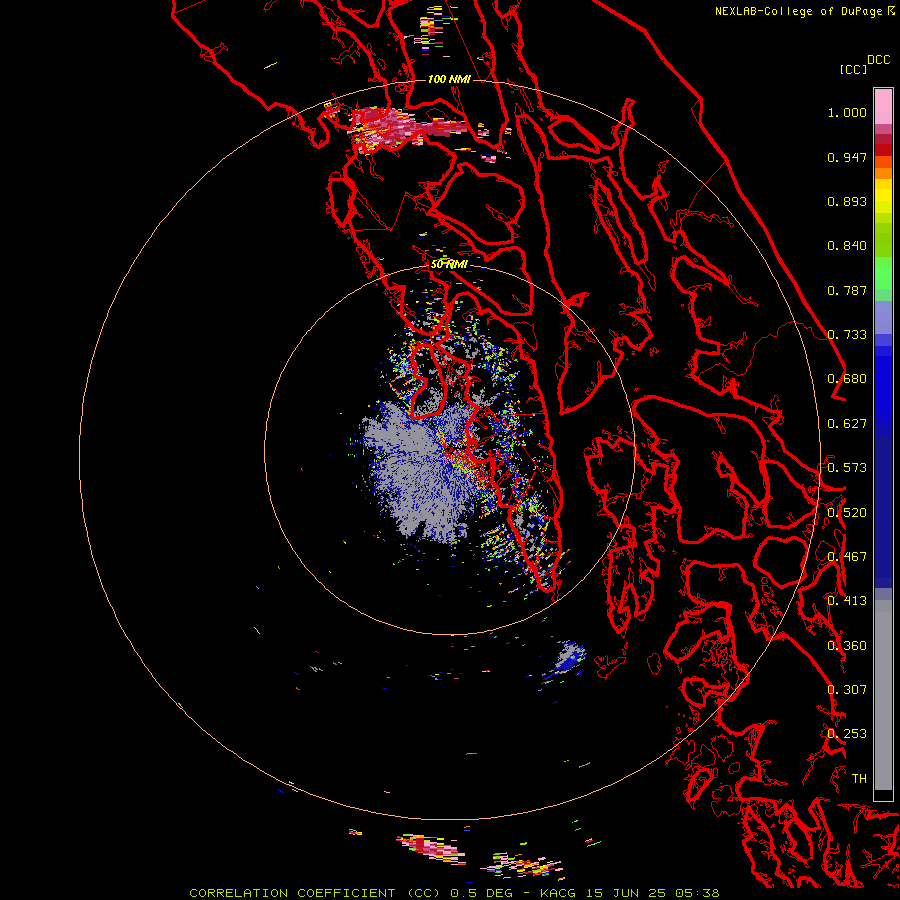The width and height of the screenshot is (900, 900).
Task: Select the 0.467 scale value
Action: tap(847, 557)
